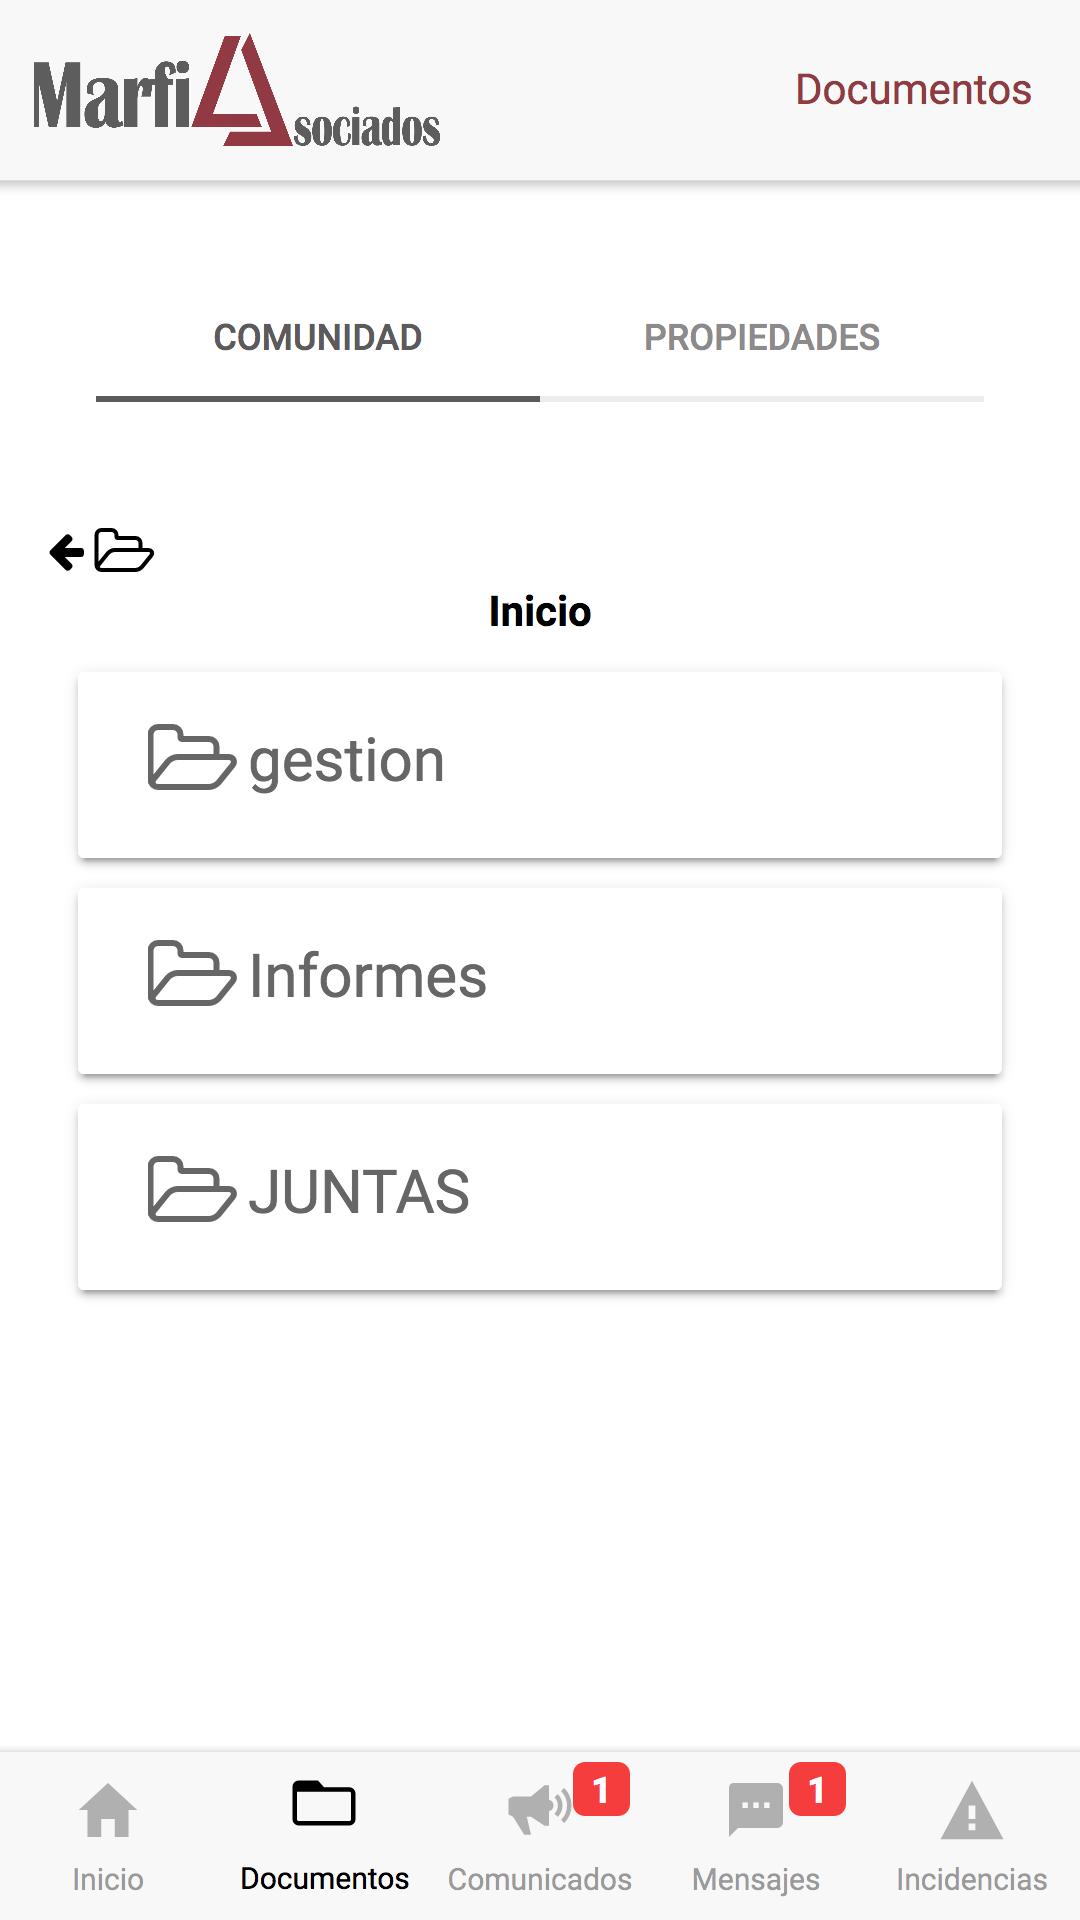Click the Comunicados notification badge
The image size is (1080, 1920).
tap(601, 1789)
